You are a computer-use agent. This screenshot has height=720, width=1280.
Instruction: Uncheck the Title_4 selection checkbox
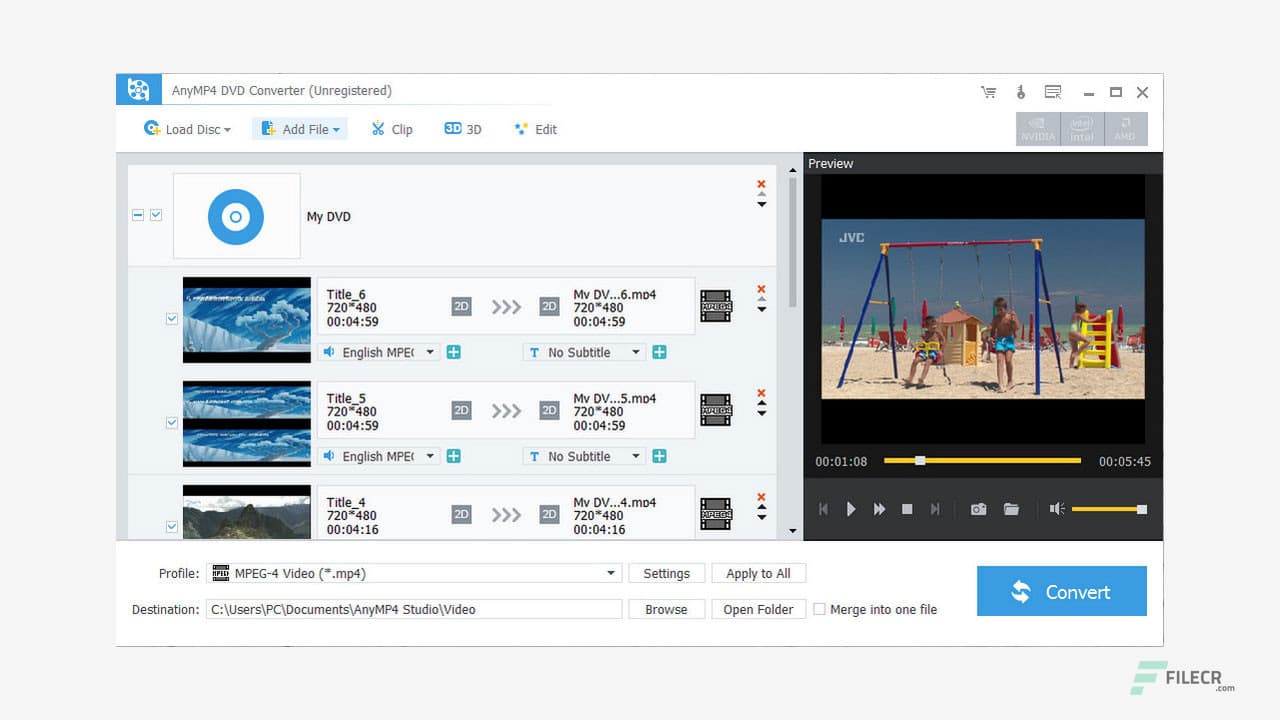click(x=171, y=526)
